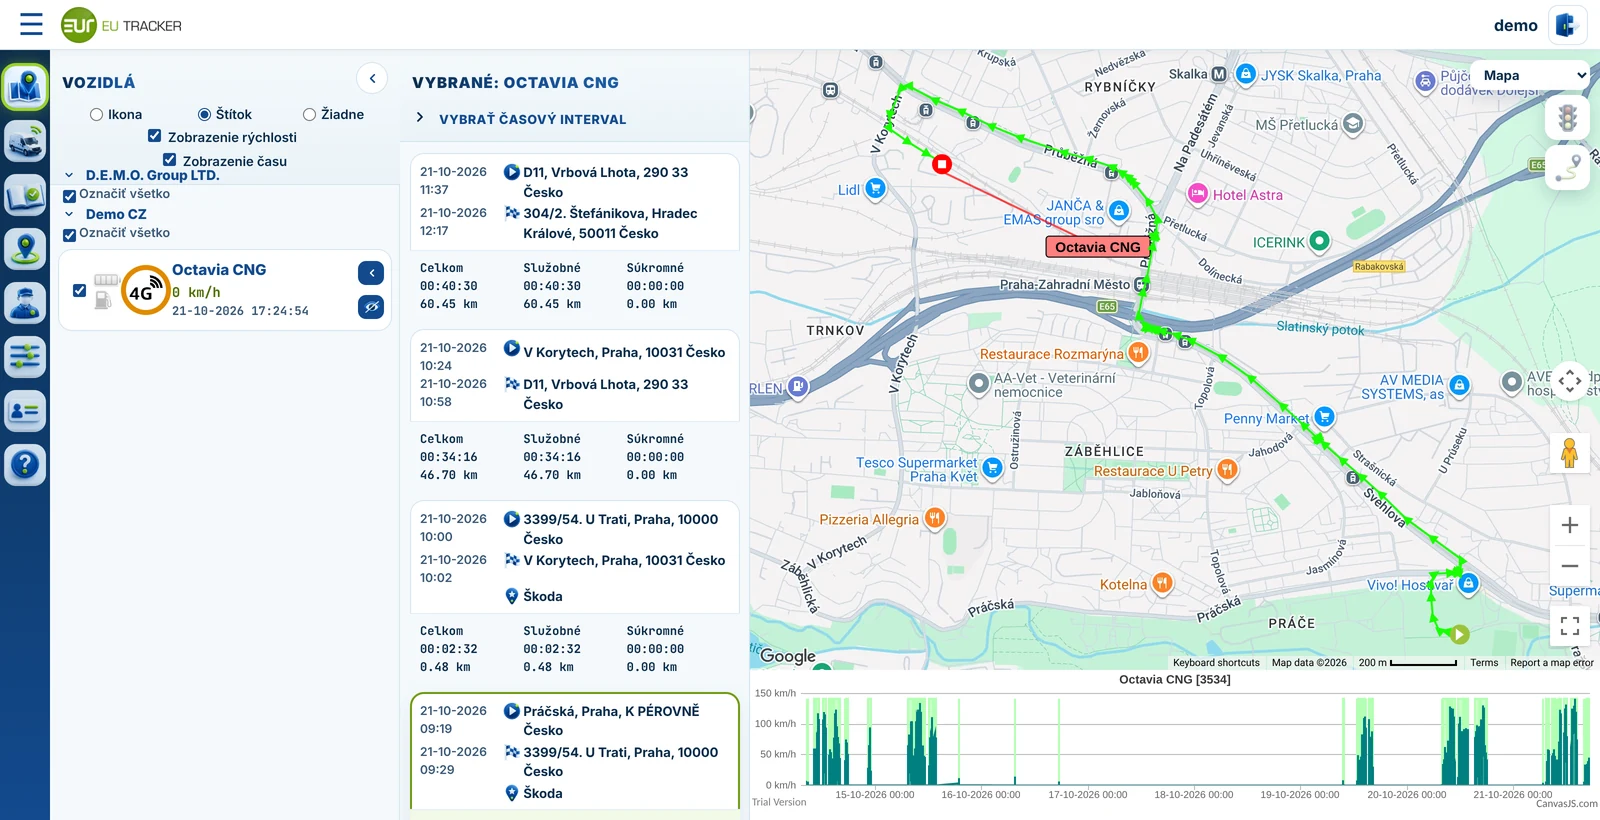Collapse the Vozidlá panel with arrow

[x=372, y=78]
